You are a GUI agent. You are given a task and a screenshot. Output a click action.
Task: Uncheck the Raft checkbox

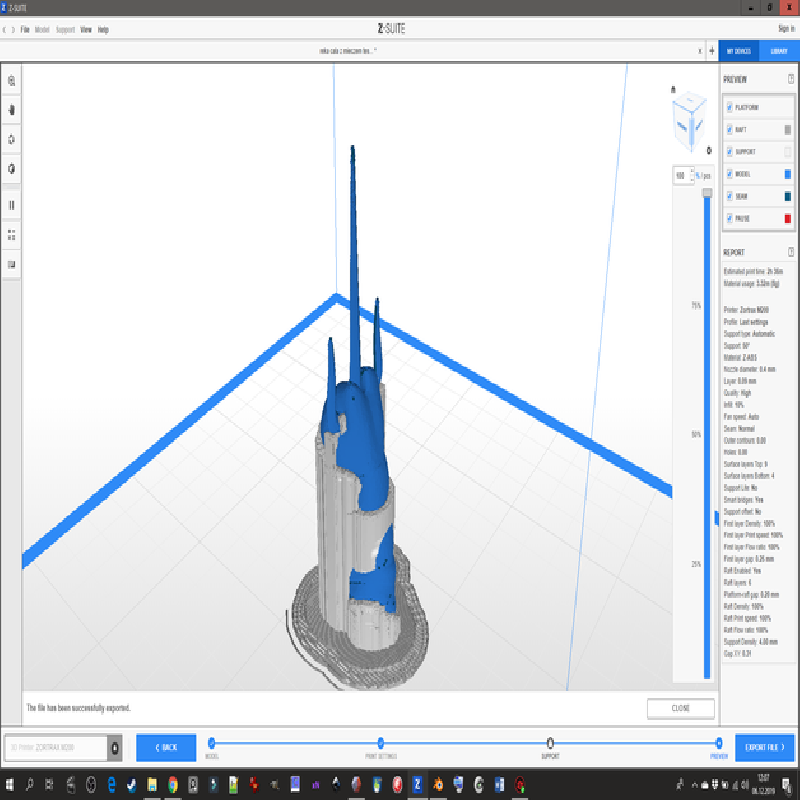coord(730,130)
